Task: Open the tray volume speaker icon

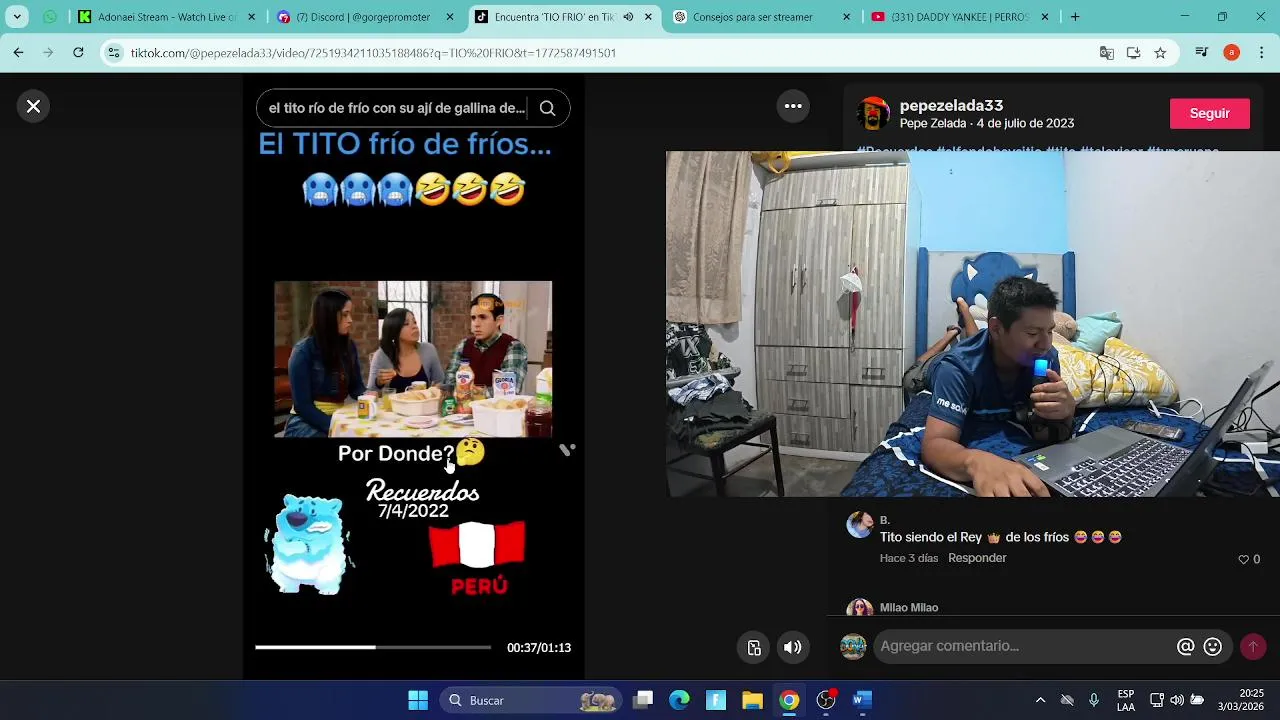Action: [1177, 700]
